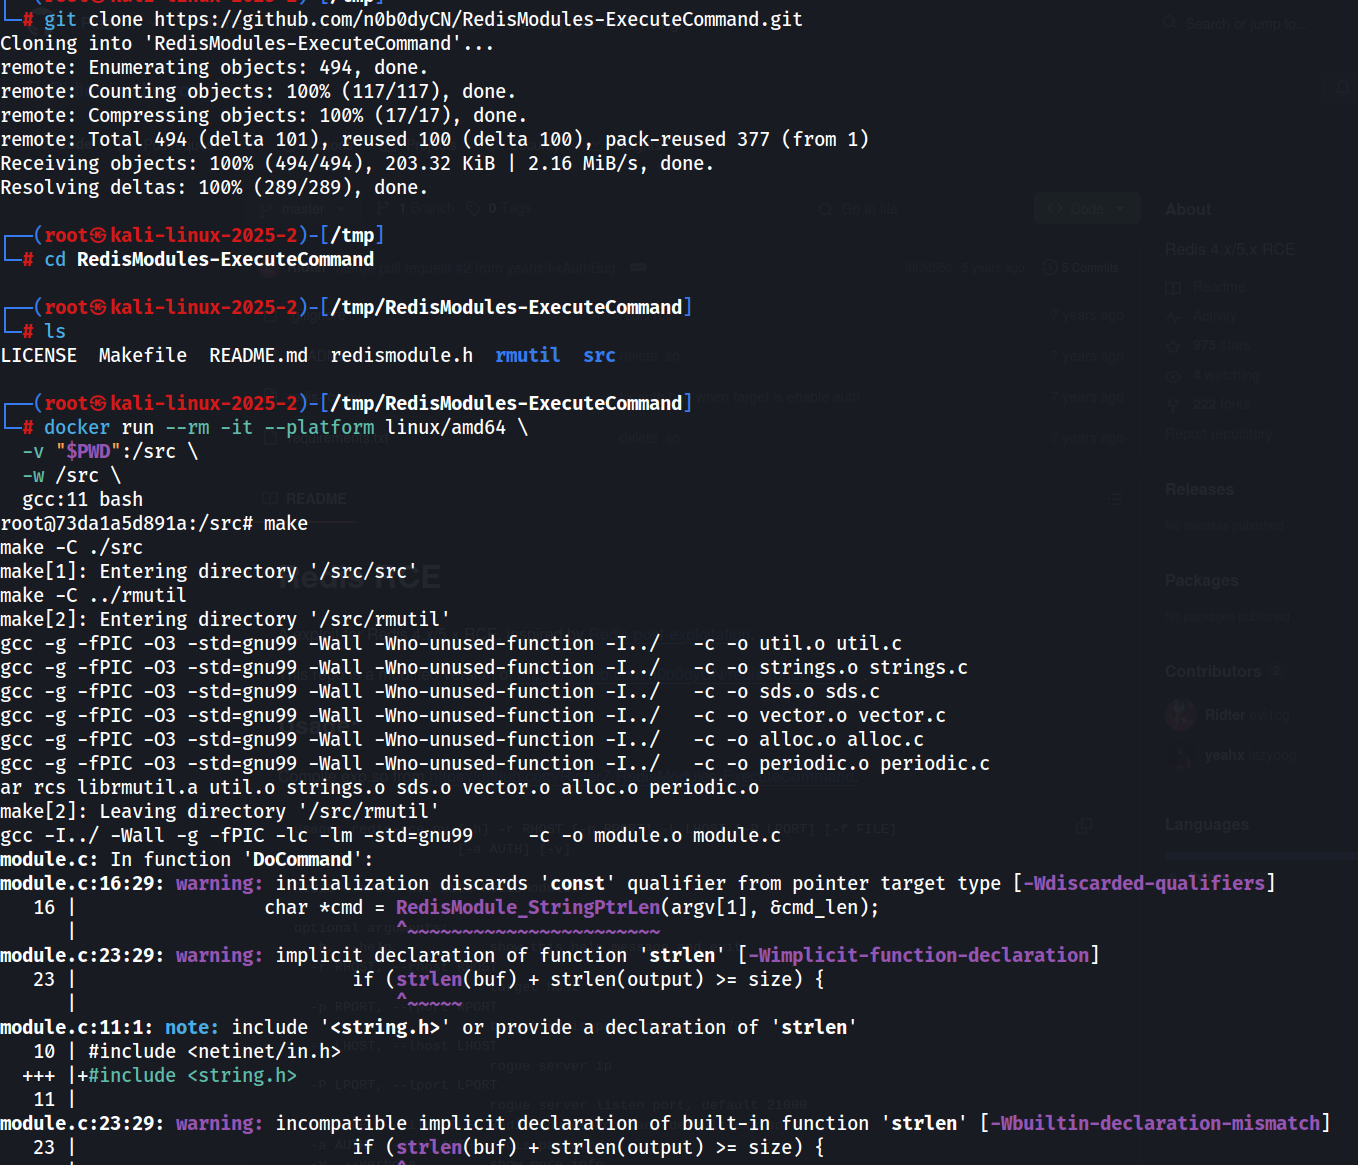Click the 'docker run --rm -it' command line
Screen dimensions: 1358x1165
[x=286, y=427]
